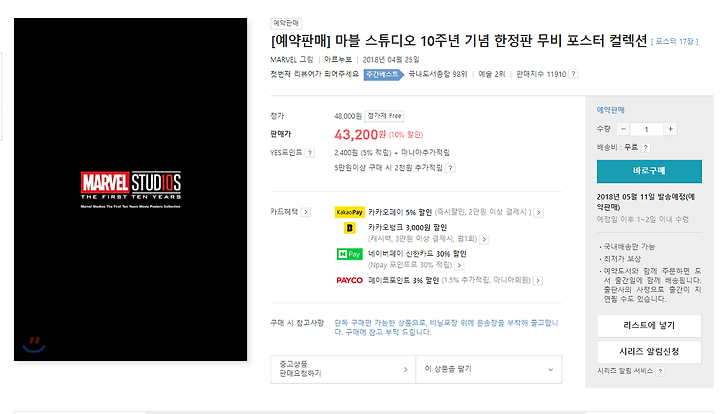Open help icon next to 배송비 무료
The image size is (720, 414).
click(x=646, y=147)
